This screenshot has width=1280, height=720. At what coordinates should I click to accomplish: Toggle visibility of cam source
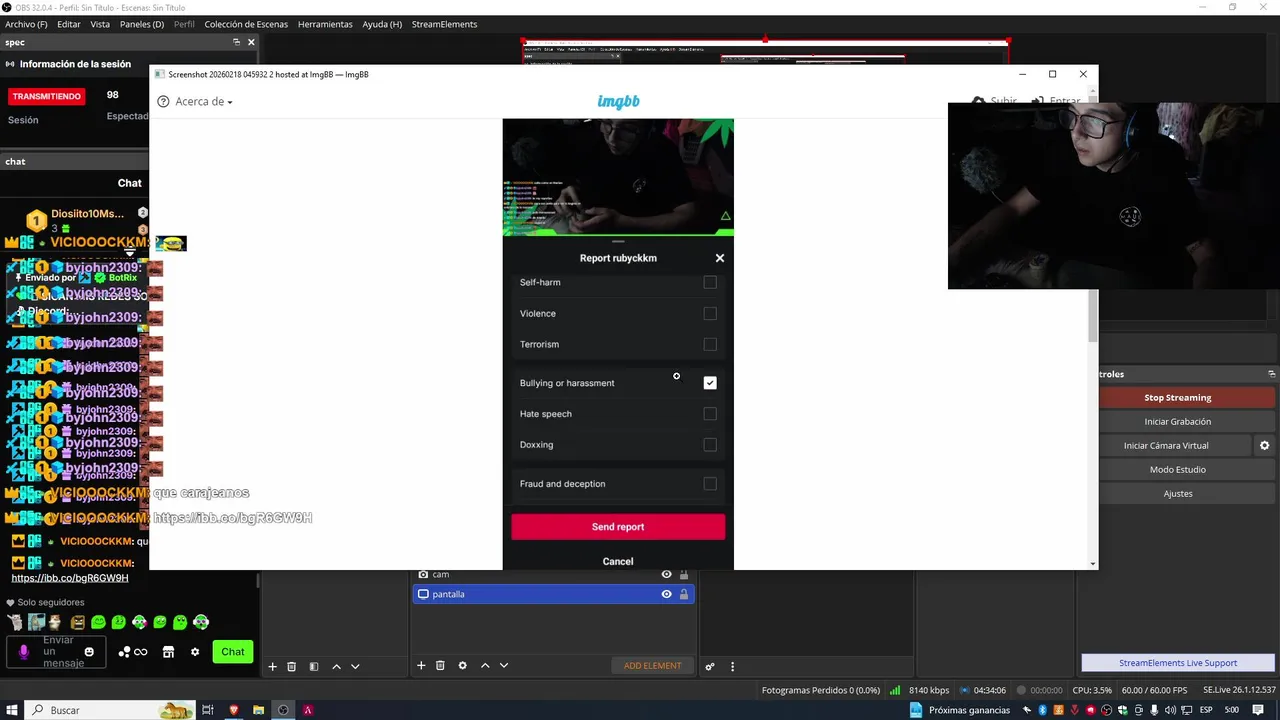click(666, 574)
